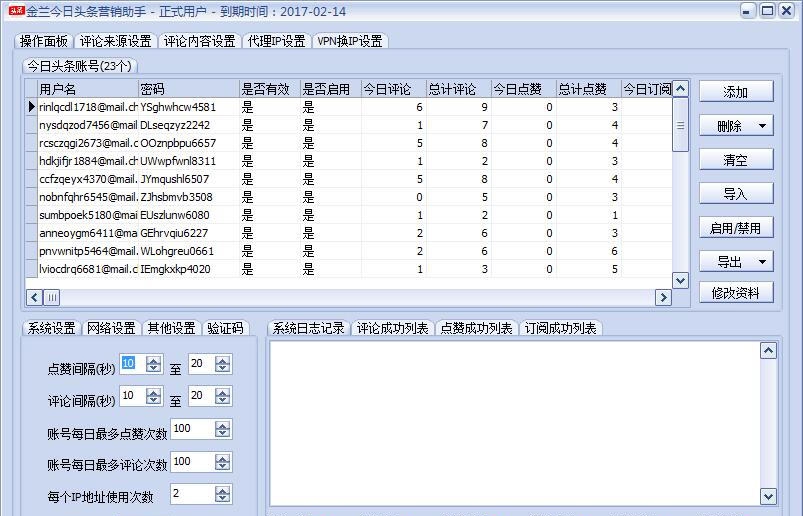The image size is (803, 516).
Task: Click the stepper of 点赞间隔 maximum value
Action: click(x=222, y=364)
